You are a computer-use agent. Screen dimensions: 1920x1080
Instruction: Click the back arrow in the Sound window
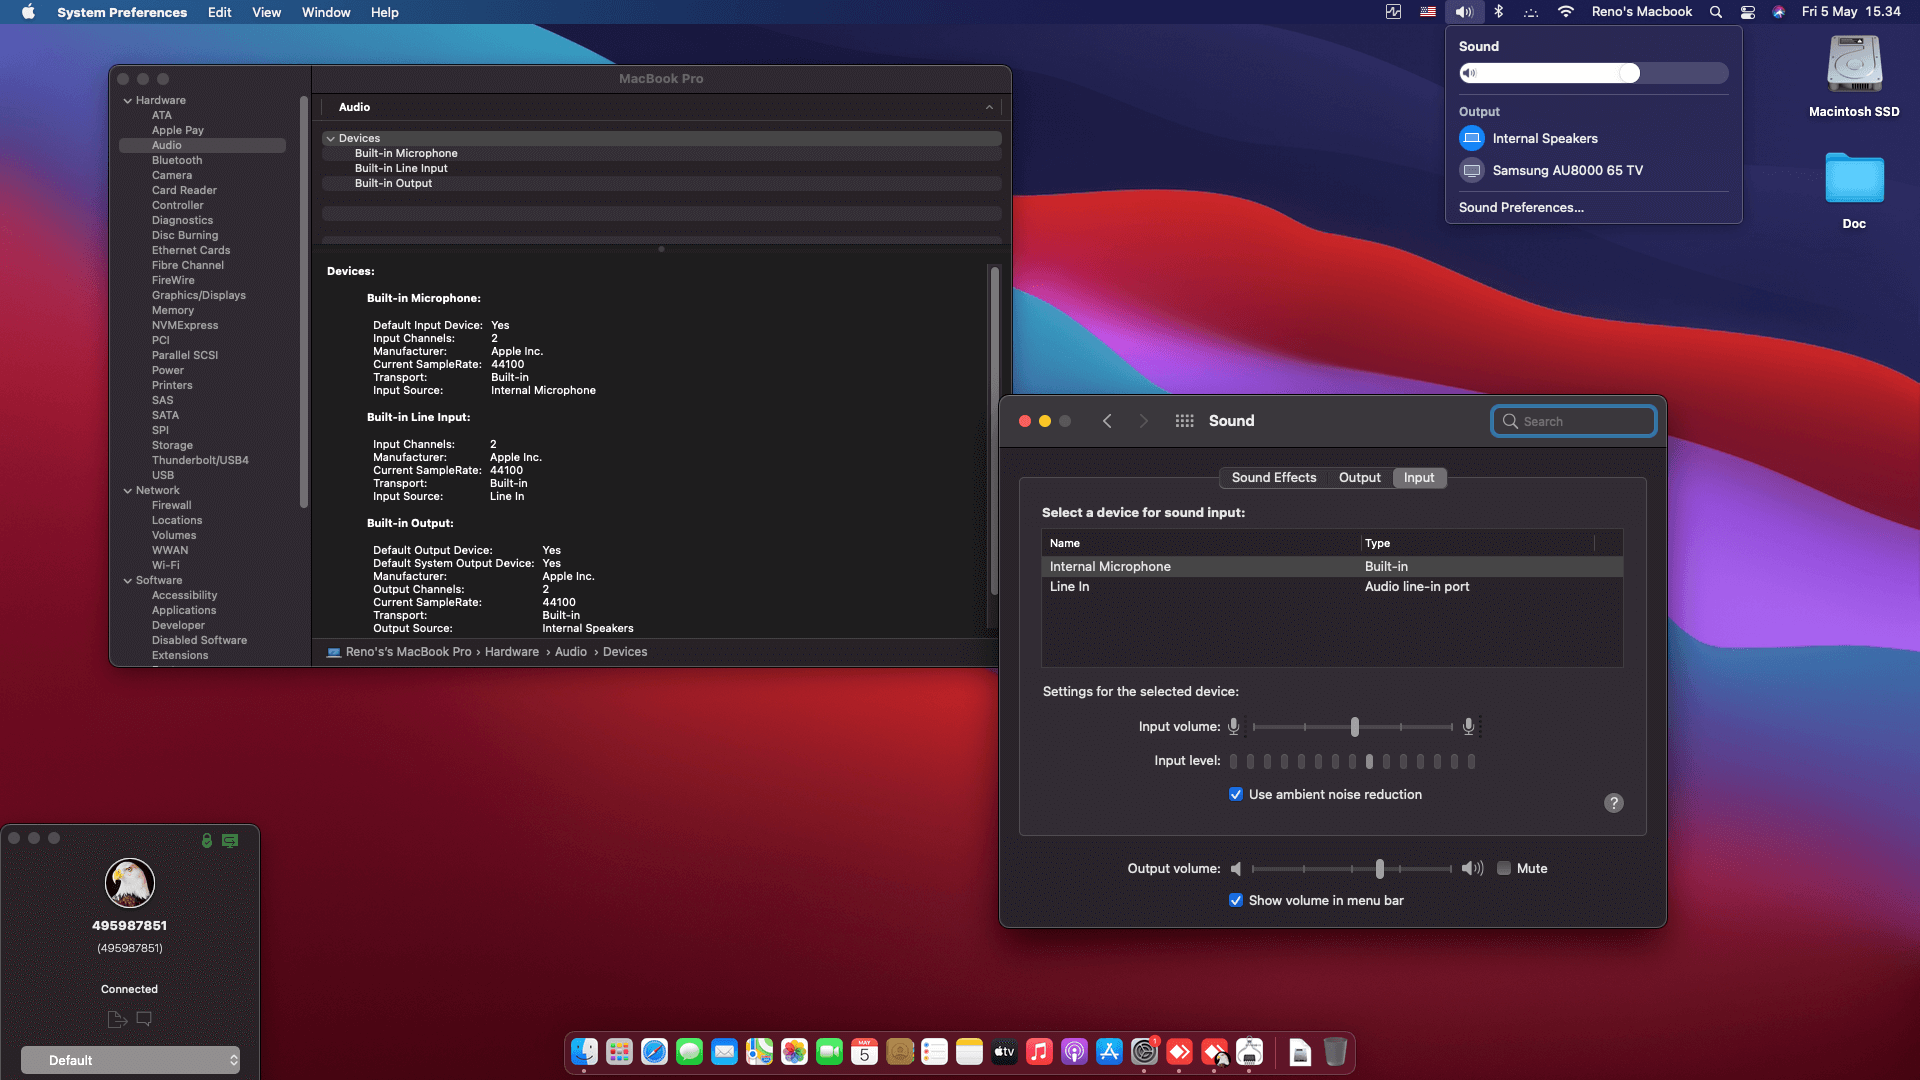pyautogui.click(x=1107, y=421)
